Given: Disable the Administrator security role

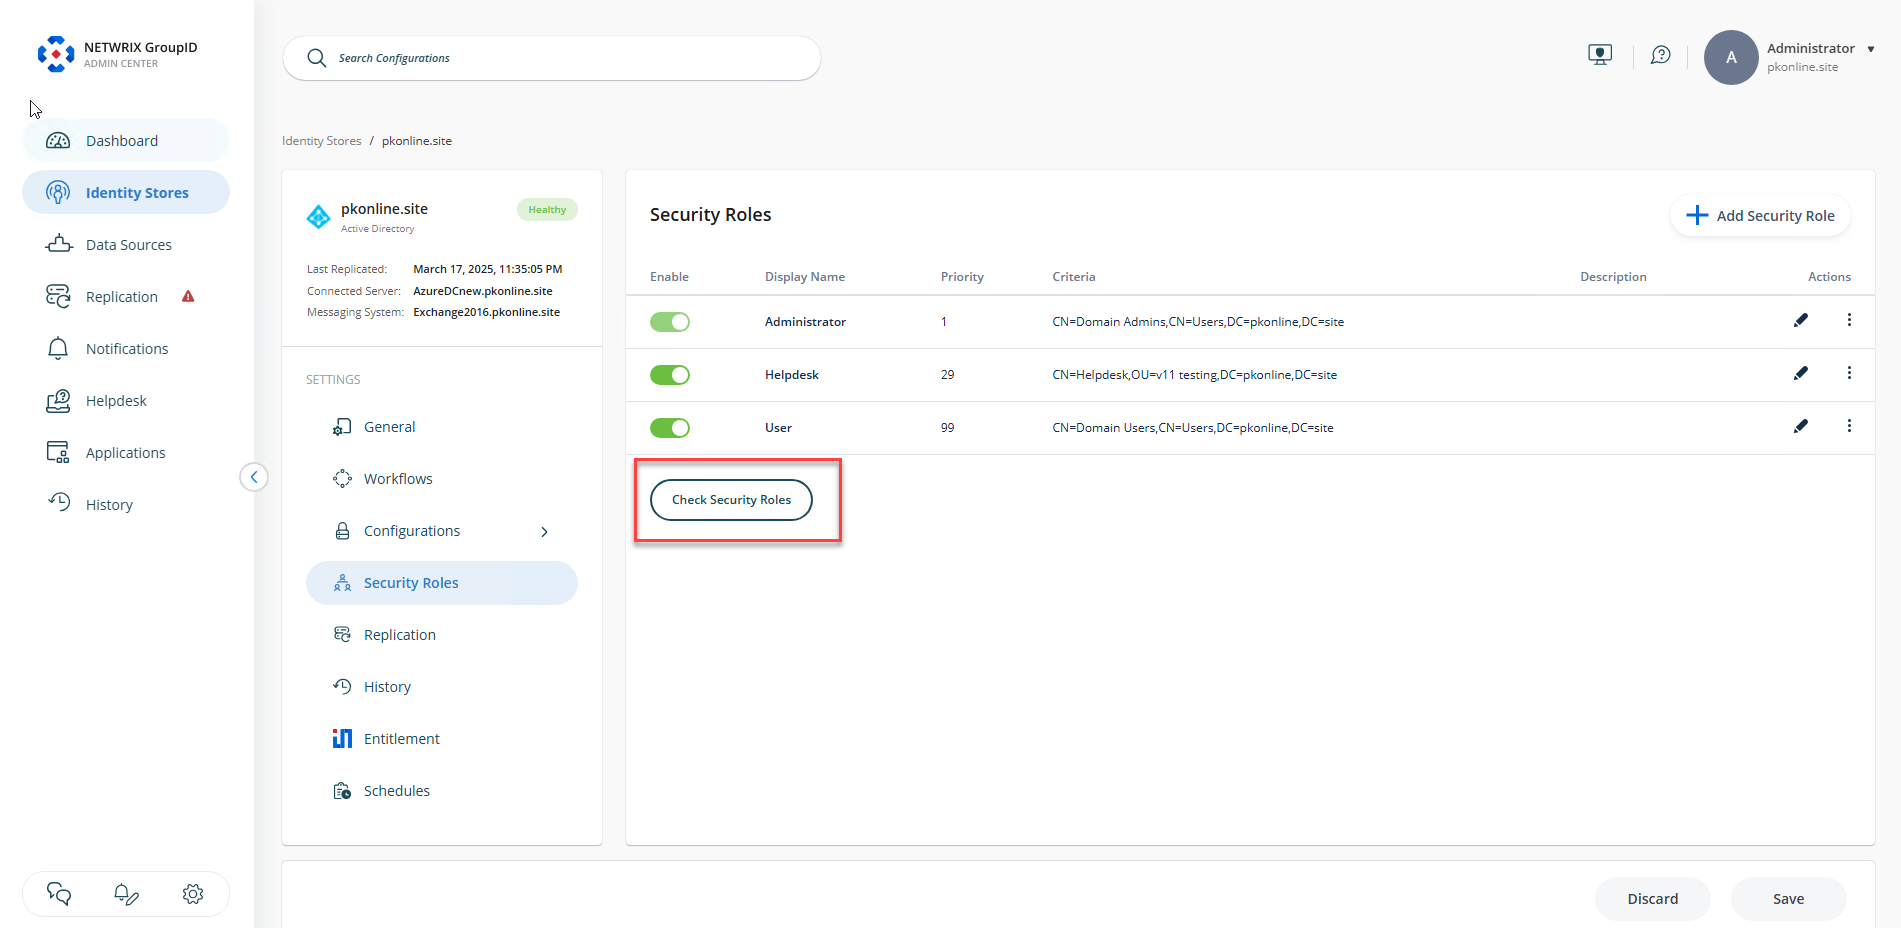Looking at the screenshot, I should [669, 321].
